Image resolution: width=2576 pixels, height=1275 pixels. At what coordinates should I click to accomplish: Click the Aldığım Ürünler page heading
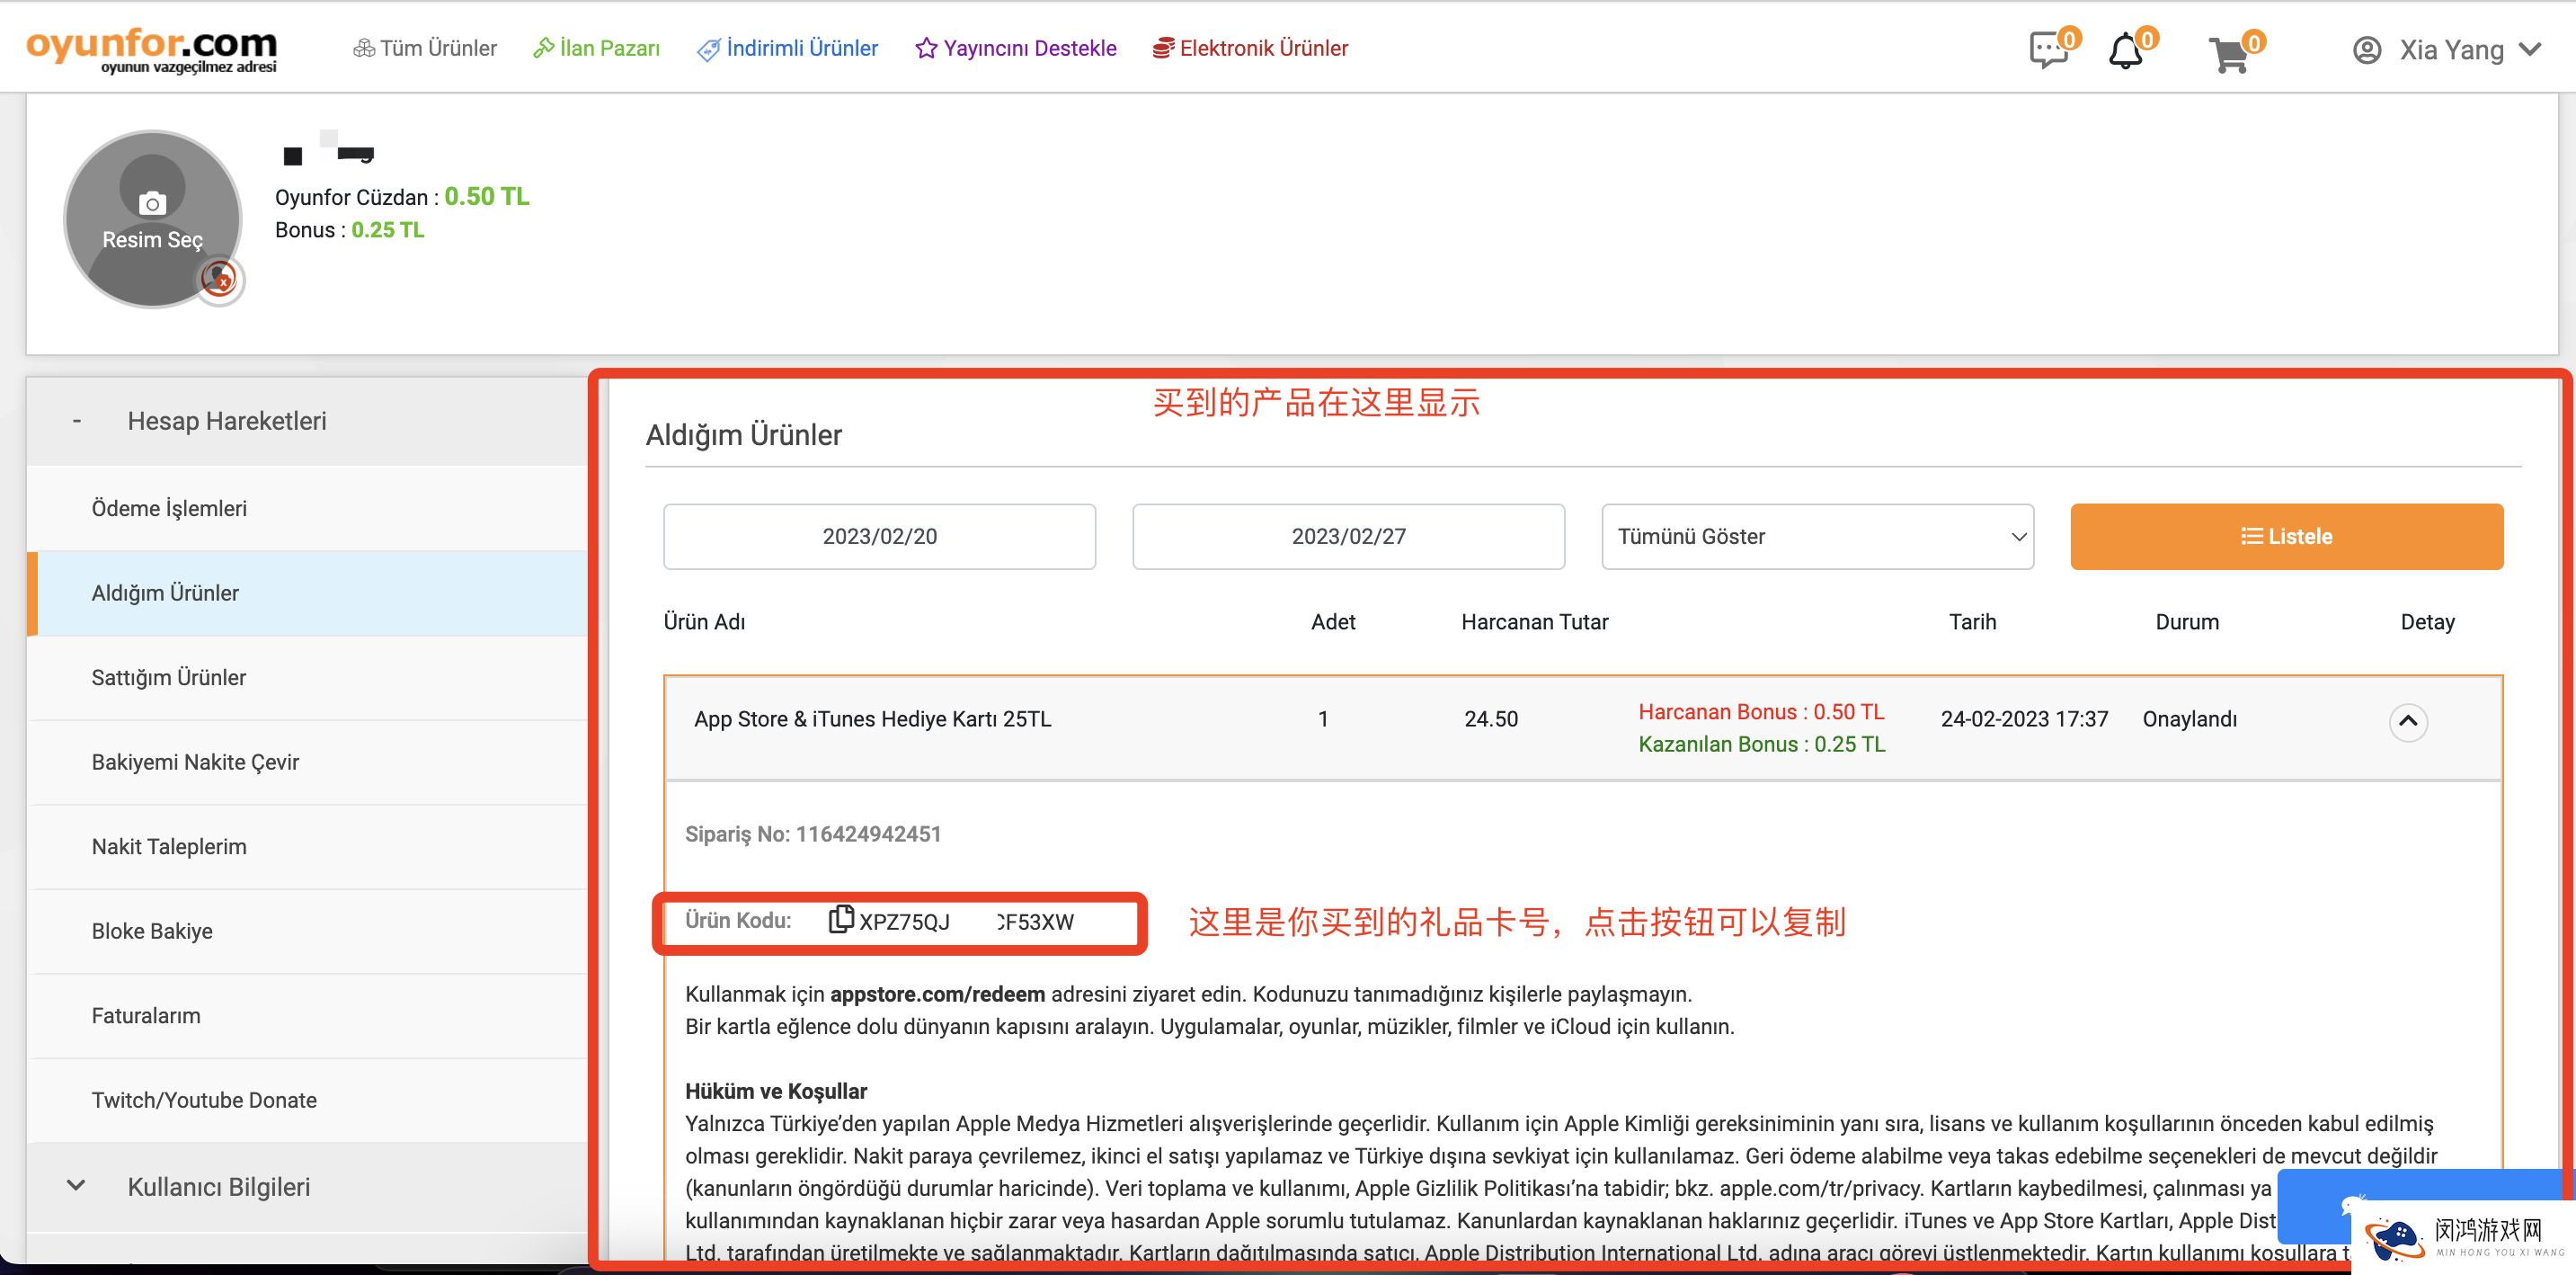coord(743,435)
